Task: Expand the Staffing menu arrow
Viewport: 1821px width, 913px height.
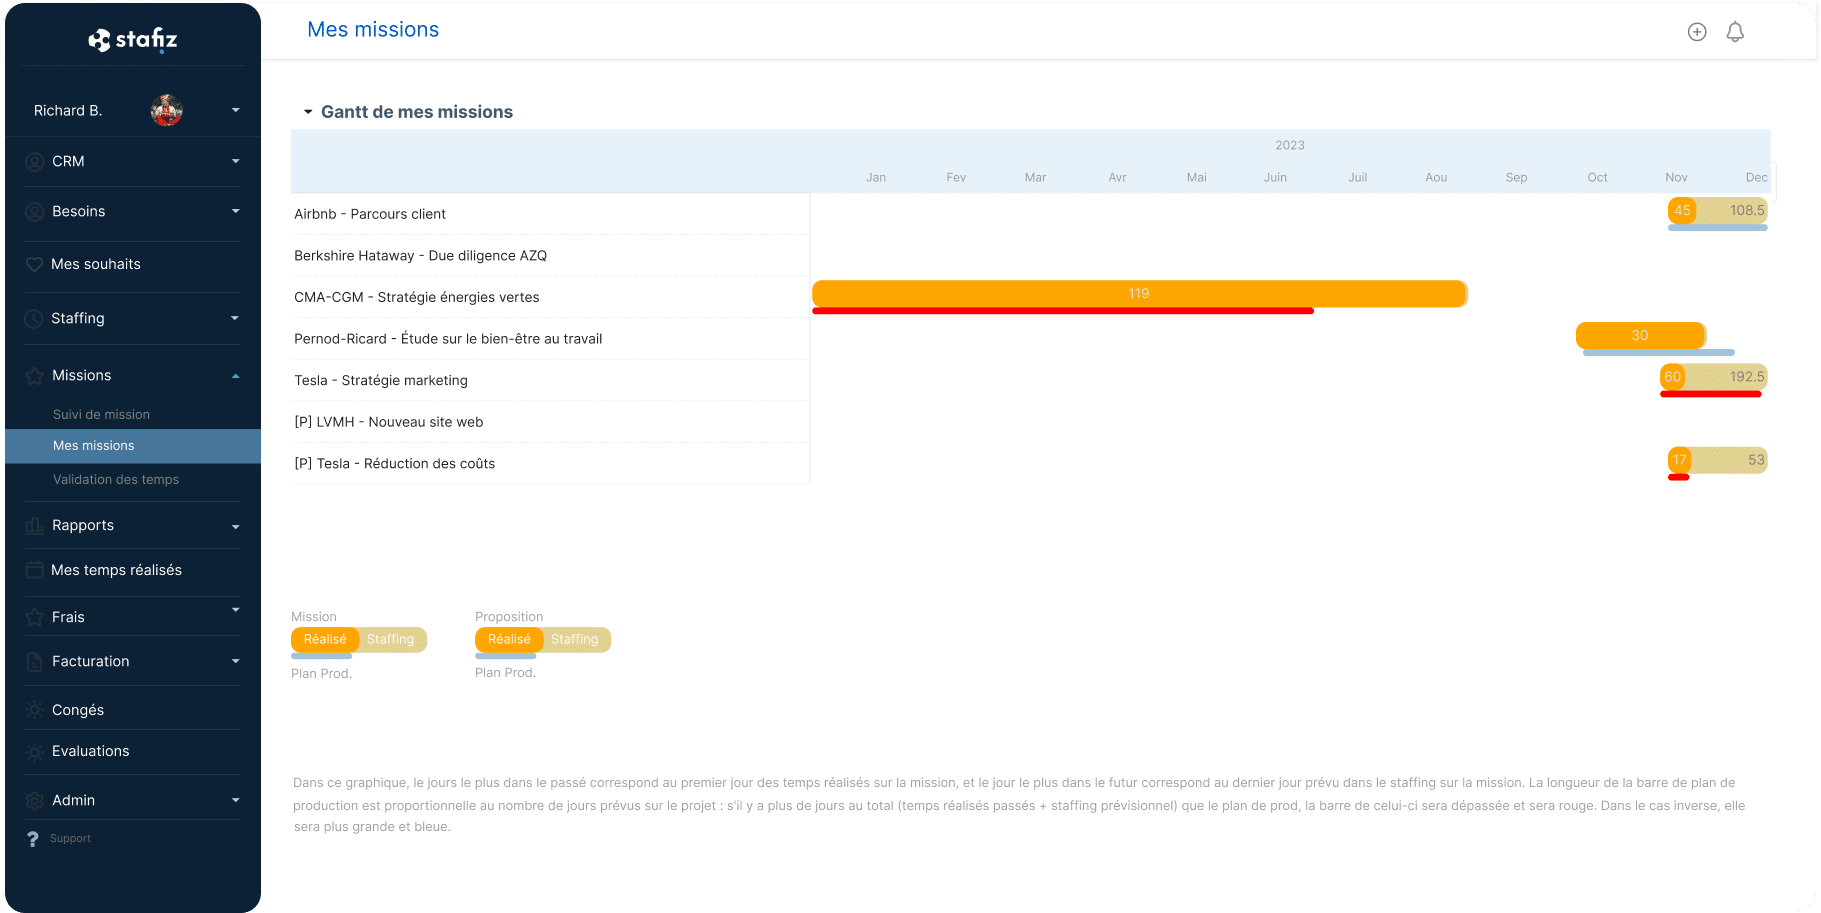Action: [236, 318]
